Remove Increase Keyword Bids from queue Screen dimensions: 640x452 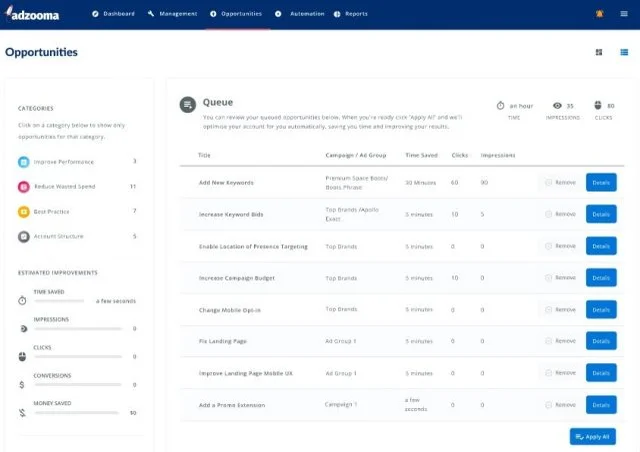pyautogui.click(x=560, y=214)
